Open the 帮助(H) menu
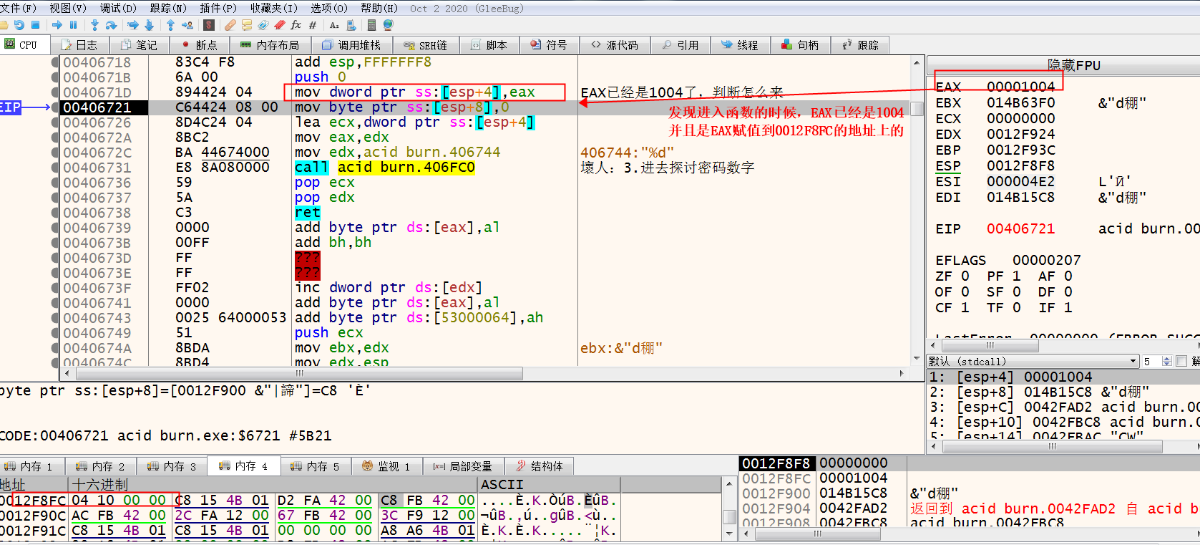 point(380,7)
